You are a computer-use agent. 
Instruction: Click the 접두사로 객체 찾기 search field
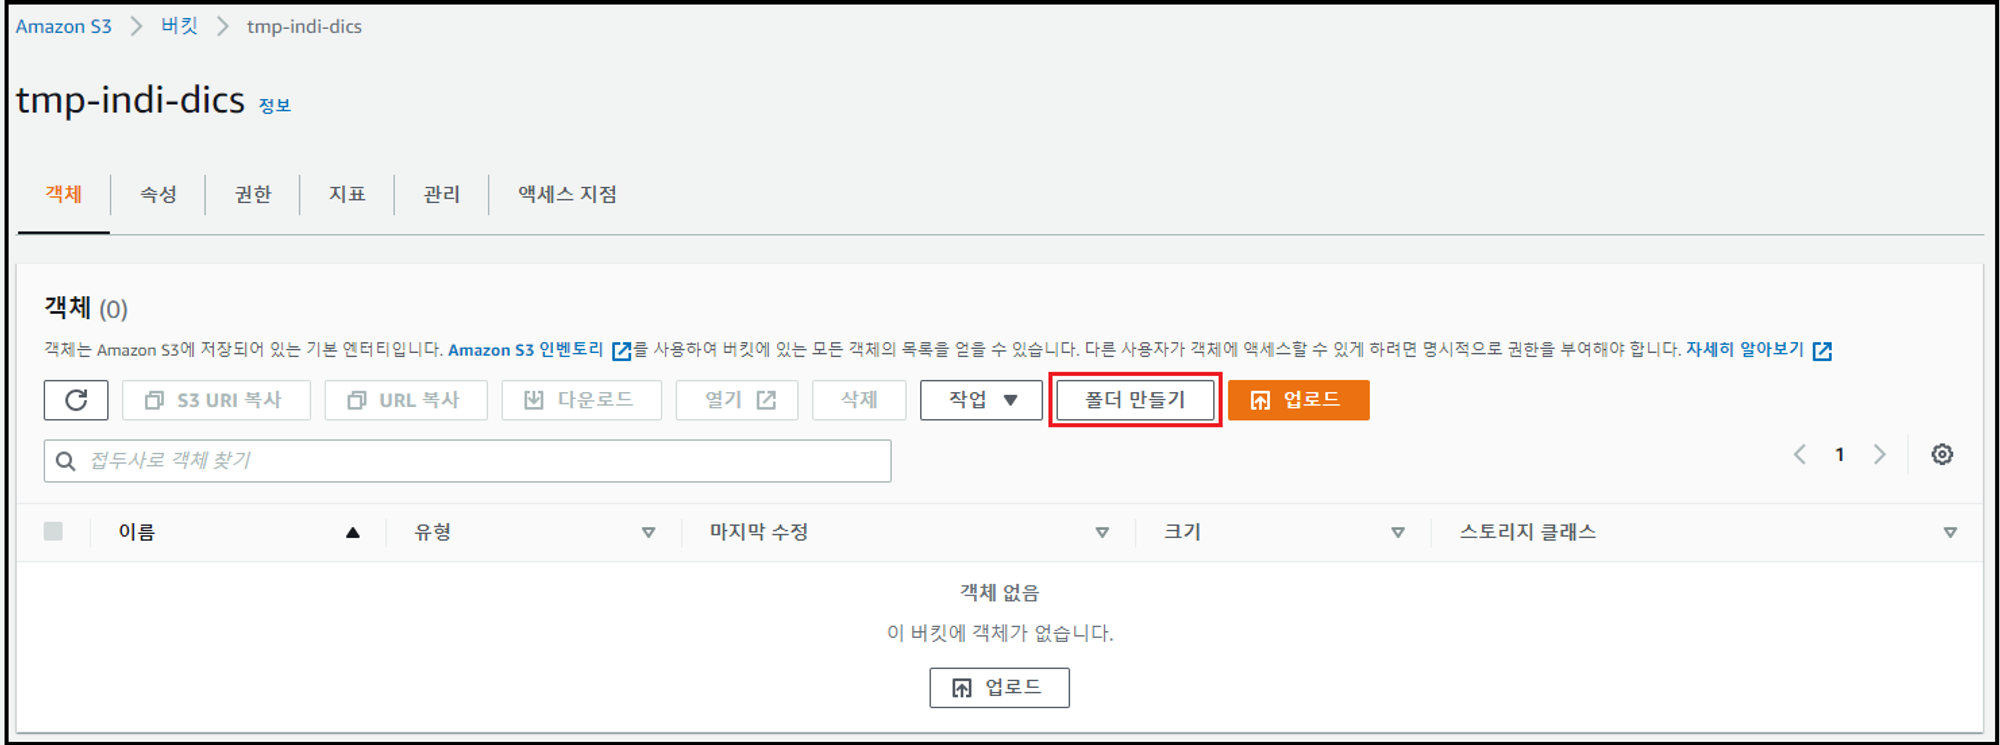(x=467, y=461)
